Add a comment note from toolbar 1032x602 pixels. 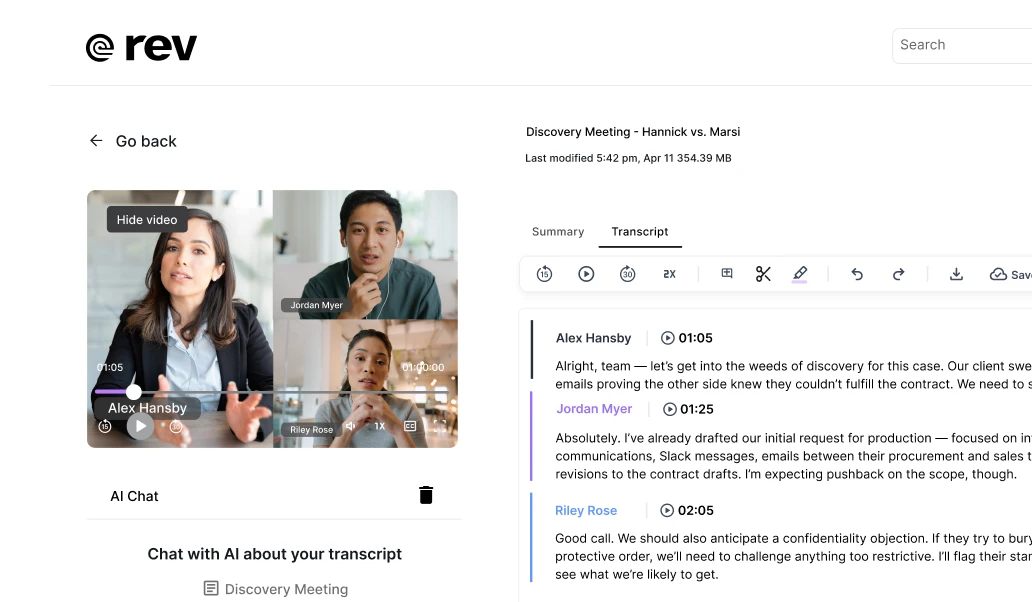[727, 273]
